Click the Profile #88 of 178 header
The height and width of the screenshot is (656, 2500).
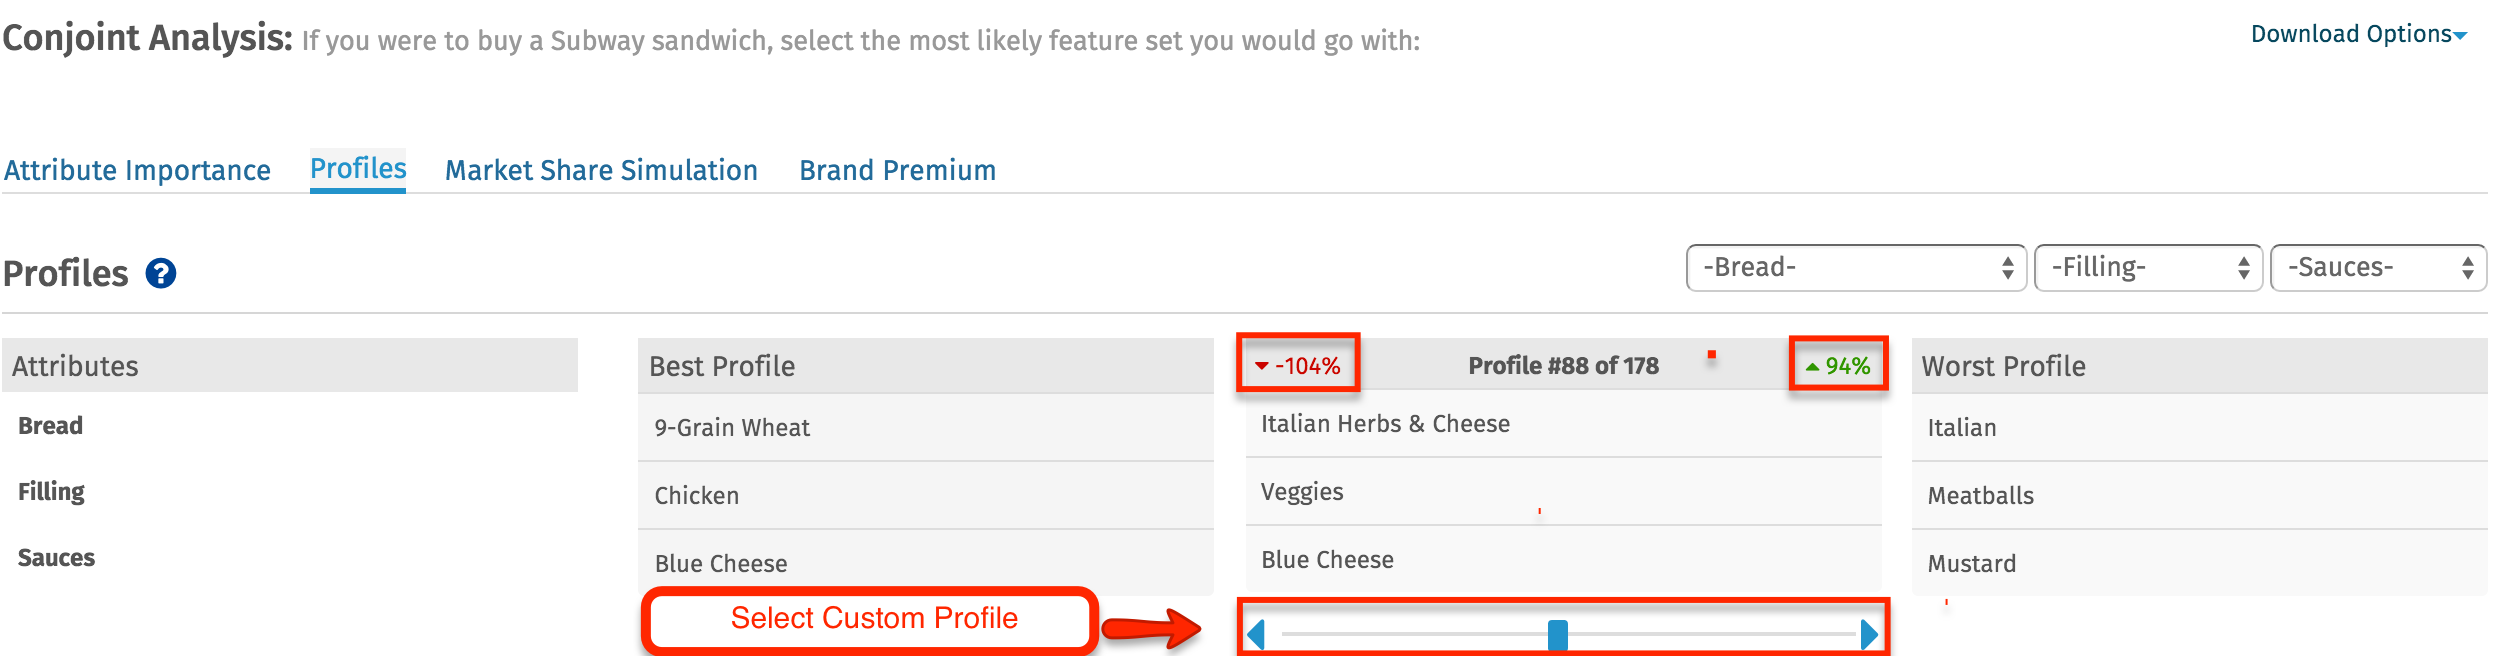(1563, 366)
